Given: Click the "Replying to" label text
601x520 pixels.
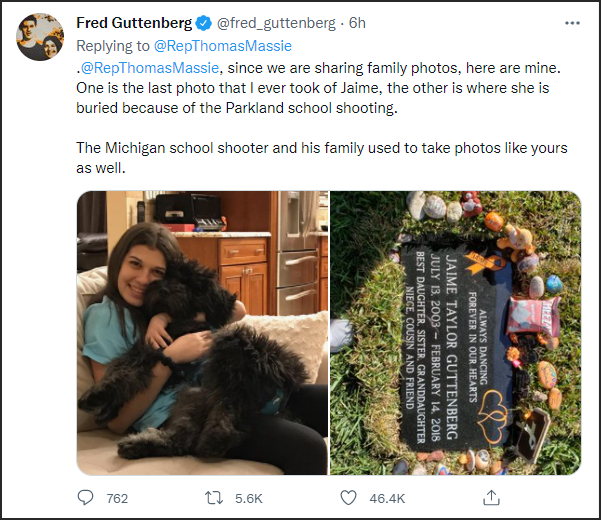Looking at the screenshot, I should click(113, 44).
